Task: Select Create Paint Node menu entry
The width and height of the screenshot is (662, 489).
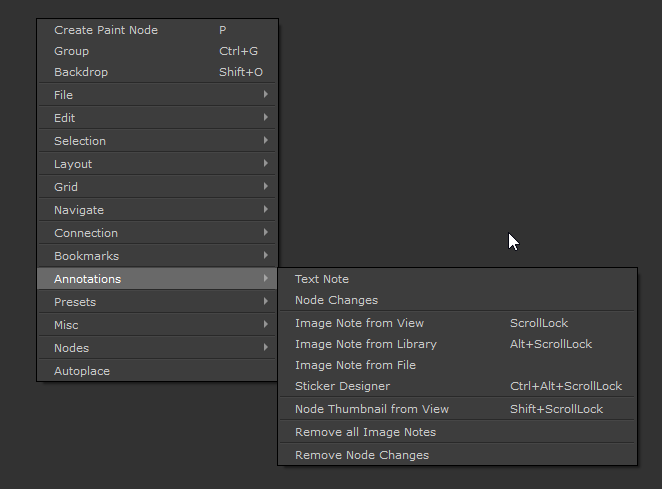Action: pyautogui.click(x=106, y=30)
